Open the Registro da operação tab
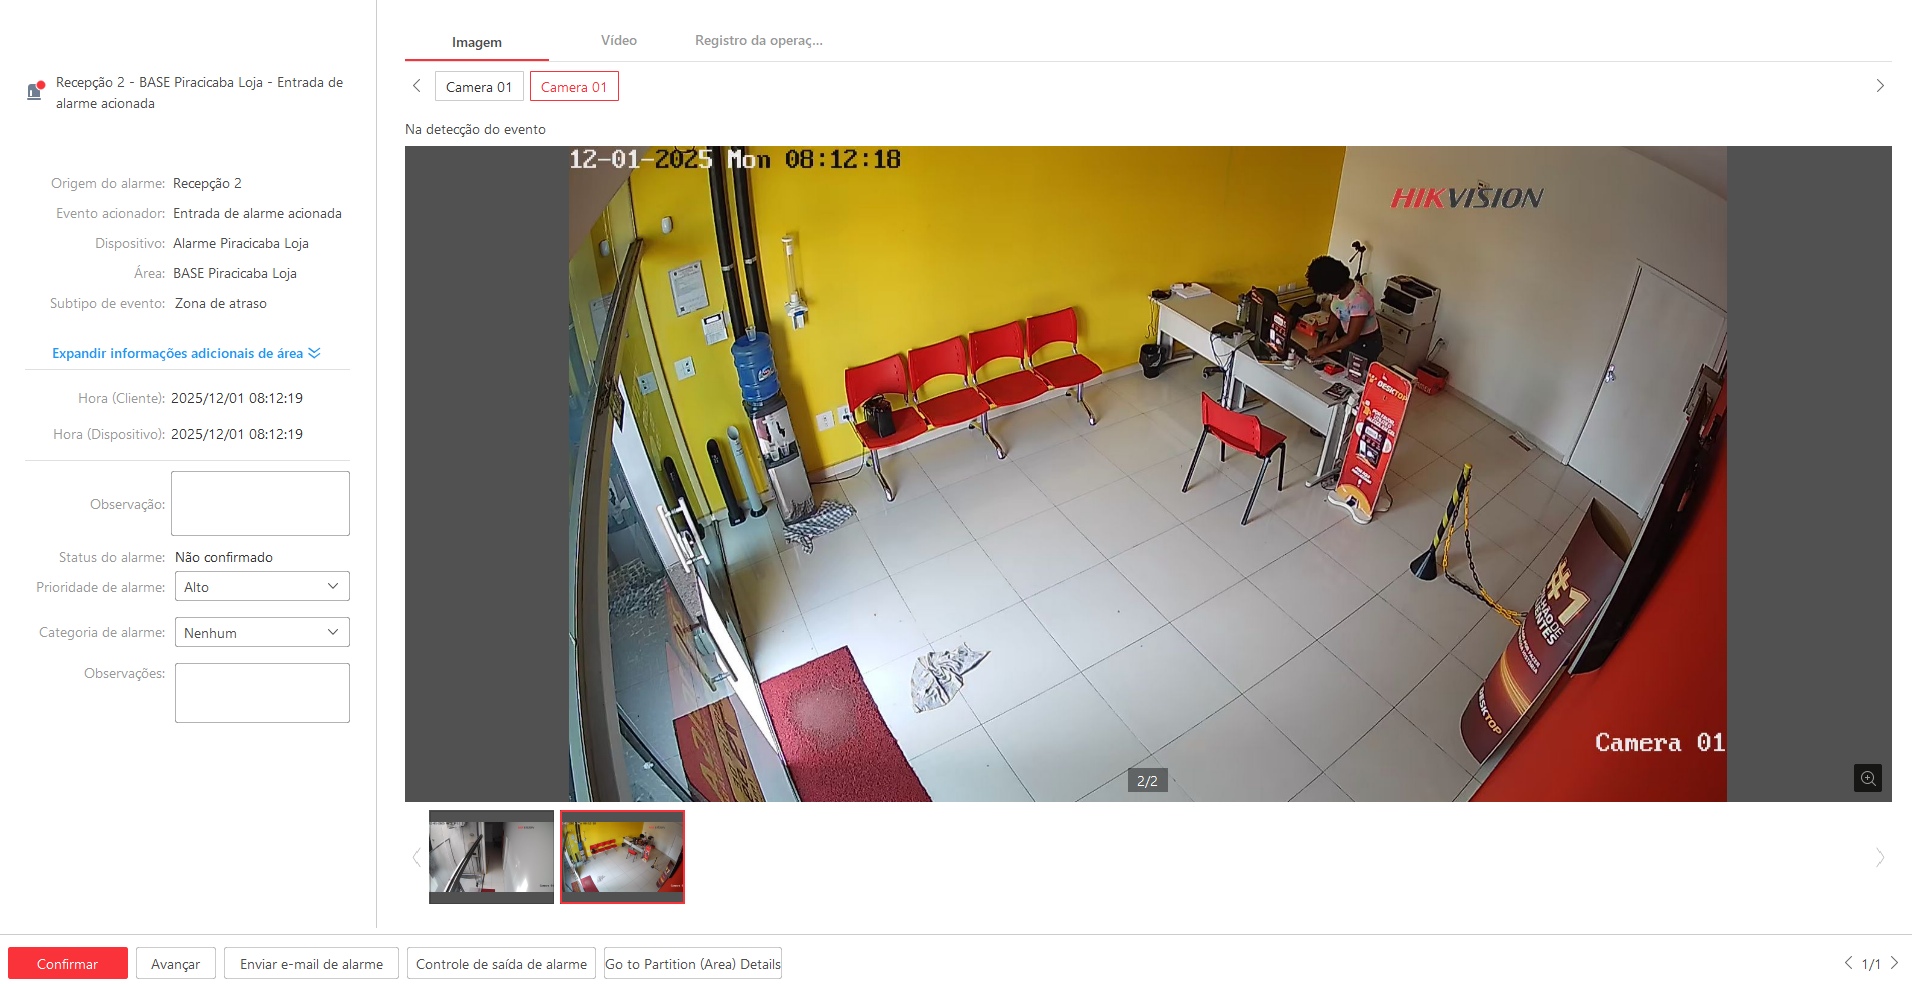The height and width of the screenshot is (984, 1912). click(758, 41)
